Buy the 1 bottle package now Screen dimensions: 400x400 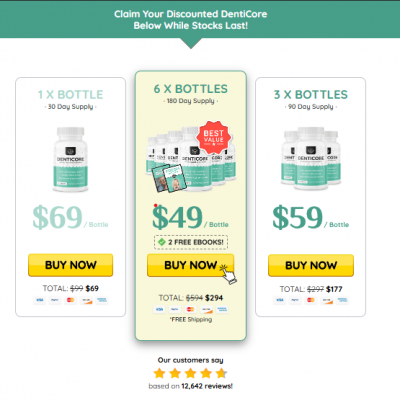tap(70, 265)
